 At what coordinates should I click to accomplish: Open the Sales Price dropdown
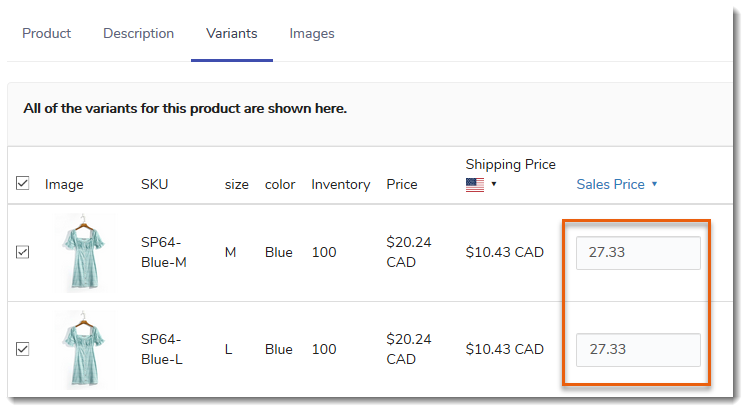tap(616, 184)
